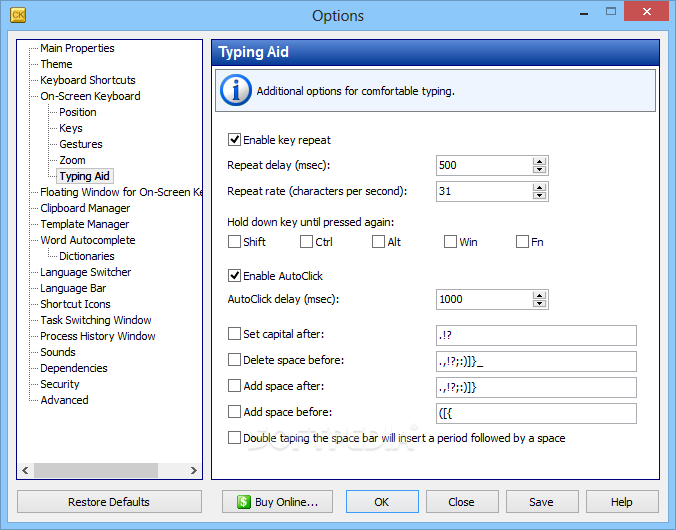Select Theme in the options tree
The image size is (676, 530).
click(56, 64)
